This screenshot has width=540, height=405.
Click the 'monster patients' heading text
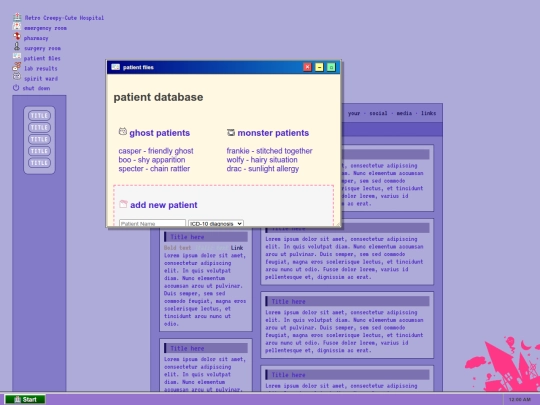(273, 133)
